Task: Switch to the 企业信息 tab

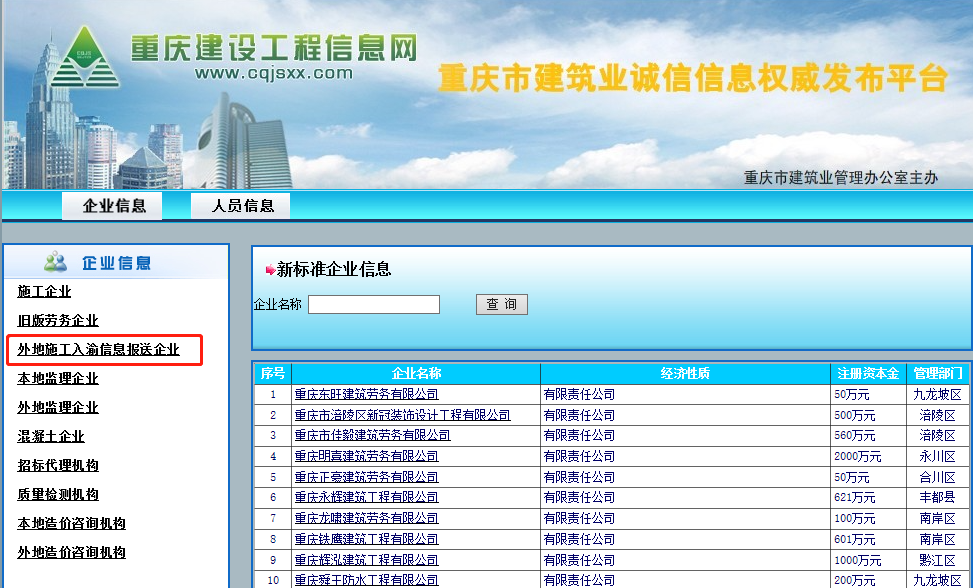Action: tap(114, 206)
